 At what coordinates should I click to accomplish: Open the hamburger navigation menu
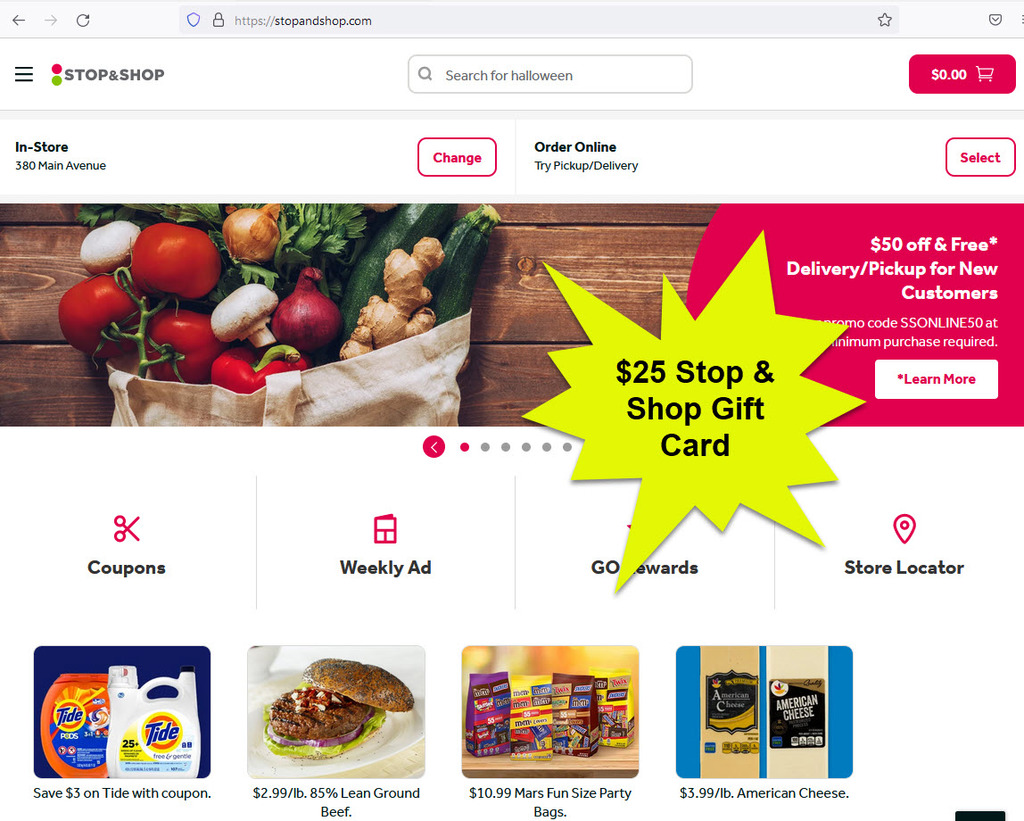24,74
